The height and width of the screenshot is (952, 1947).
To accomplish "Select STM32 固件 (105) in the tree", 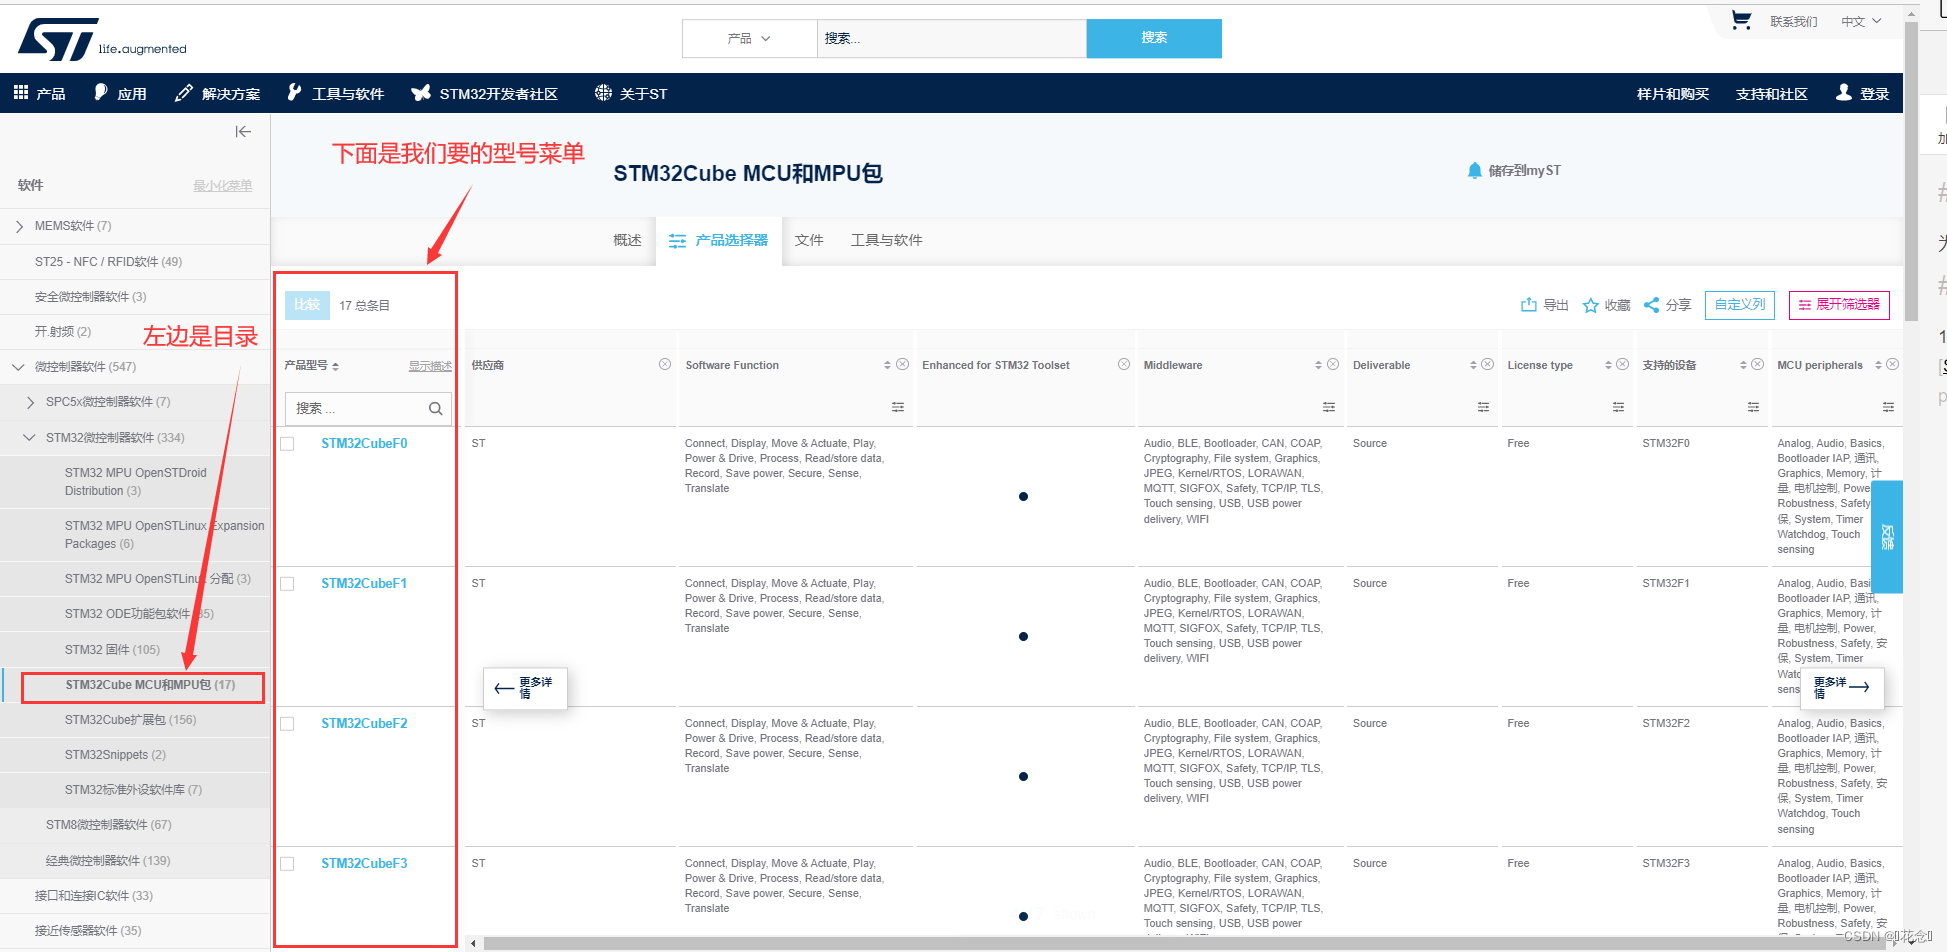I will point(112,650).
